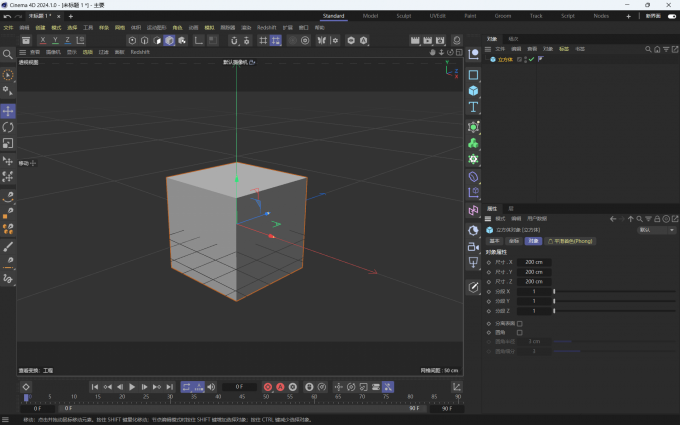
Task: Adjust the 分段 Y slider
Action: click(615, 301)
